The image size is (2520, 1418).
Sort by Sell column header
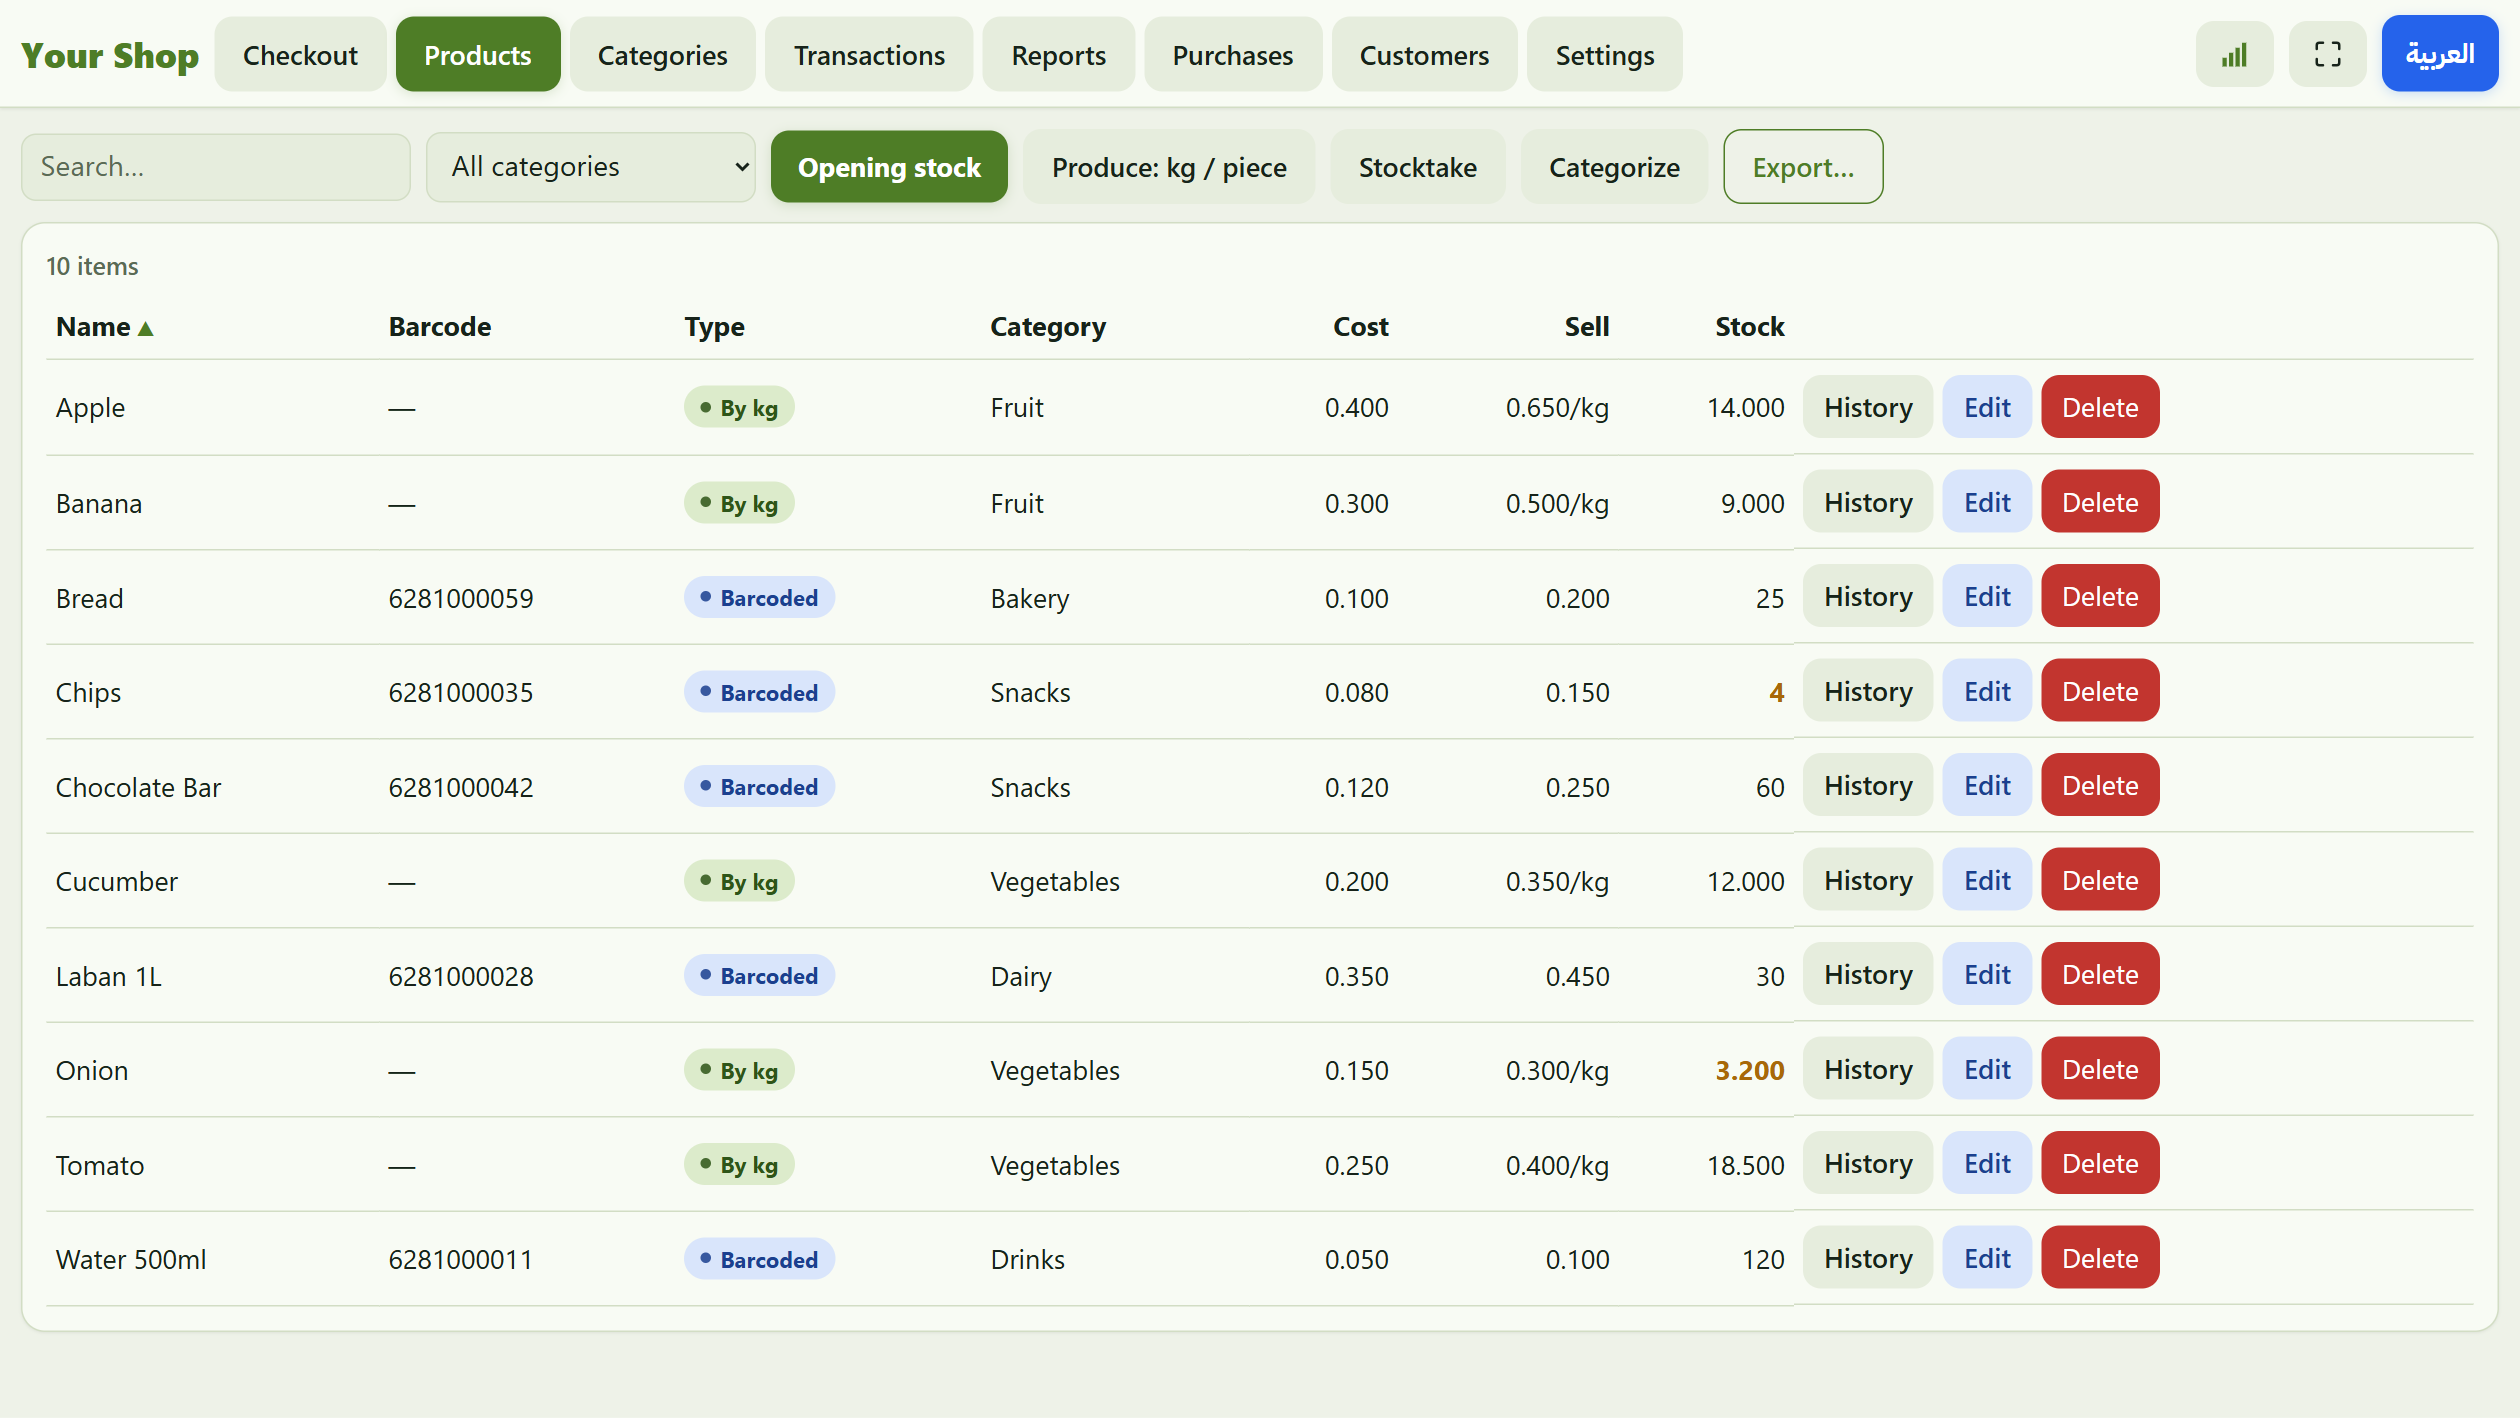click(x=1587, y=327)
